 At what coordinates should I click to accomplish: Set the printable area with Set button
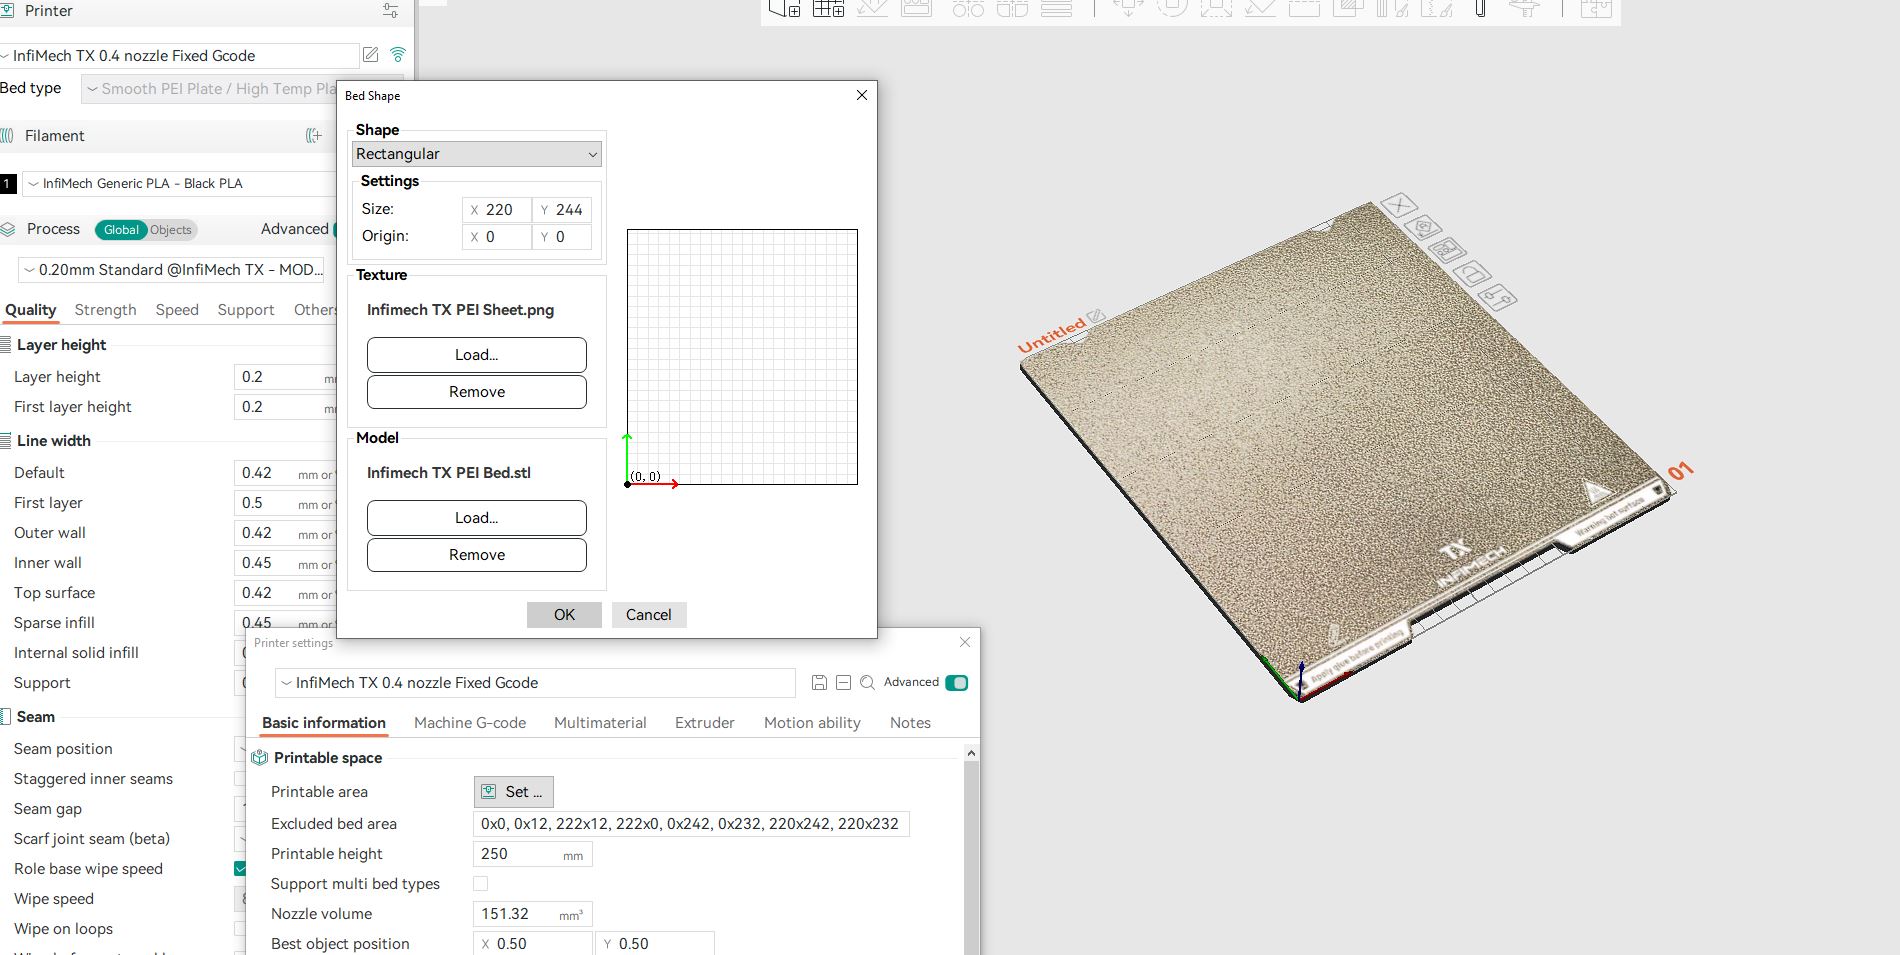pos(514,792)
